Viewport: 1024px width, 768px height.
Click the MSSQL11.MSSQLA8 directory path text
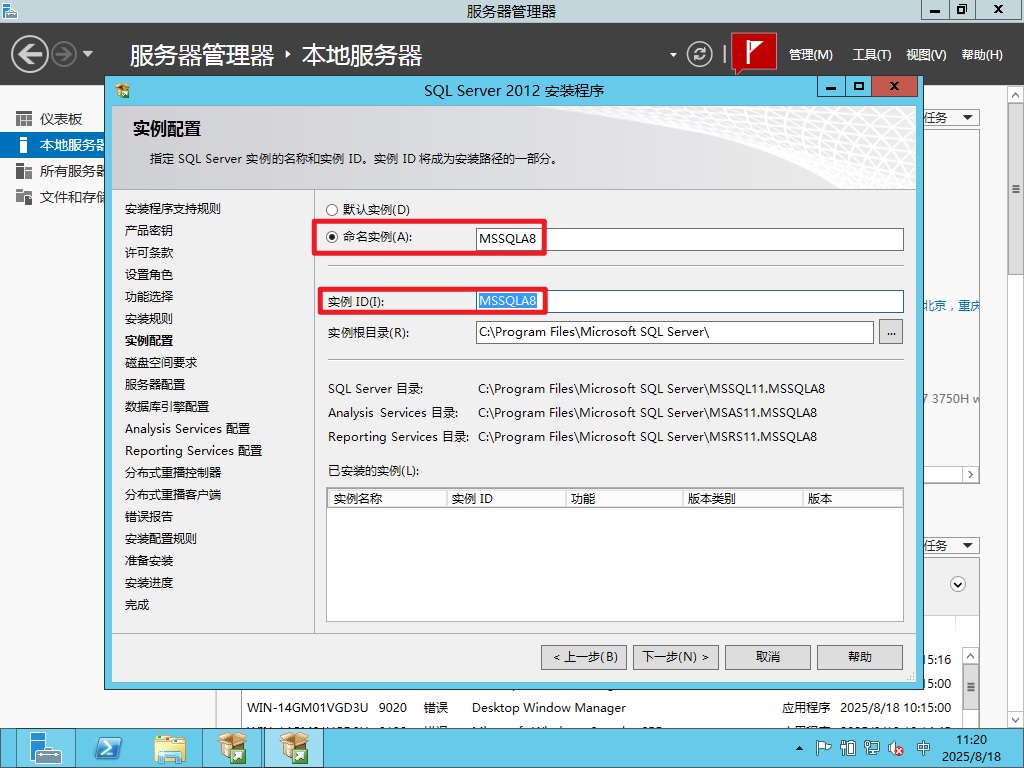(x=651, y=389)
